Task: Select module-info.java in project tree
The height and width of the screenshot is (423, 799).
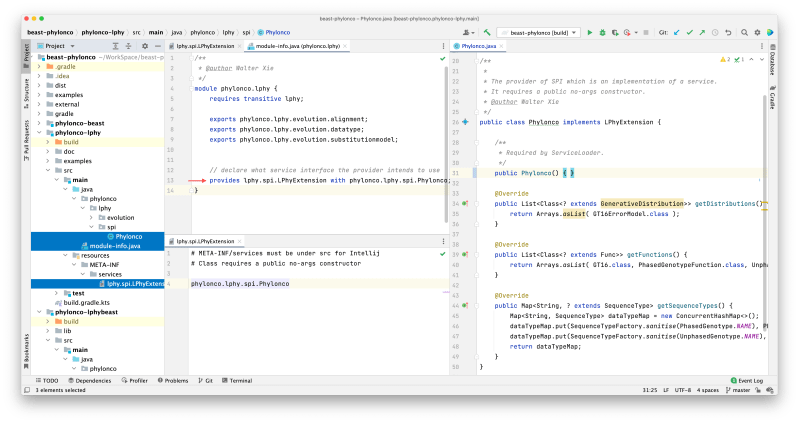Action: click(x=111, y=246)
